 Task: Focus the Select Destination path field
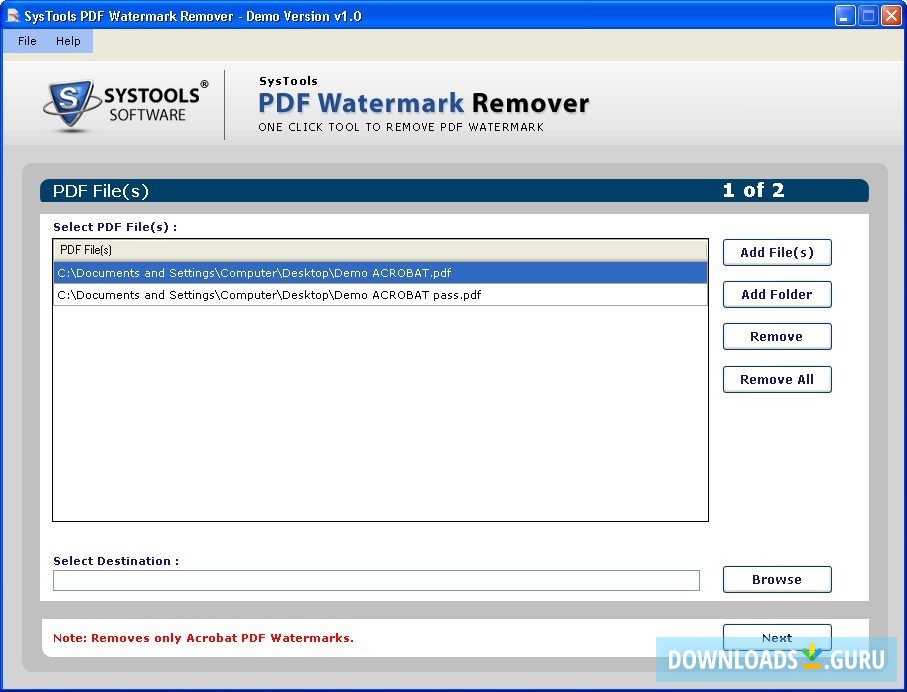tap(376, 580)
